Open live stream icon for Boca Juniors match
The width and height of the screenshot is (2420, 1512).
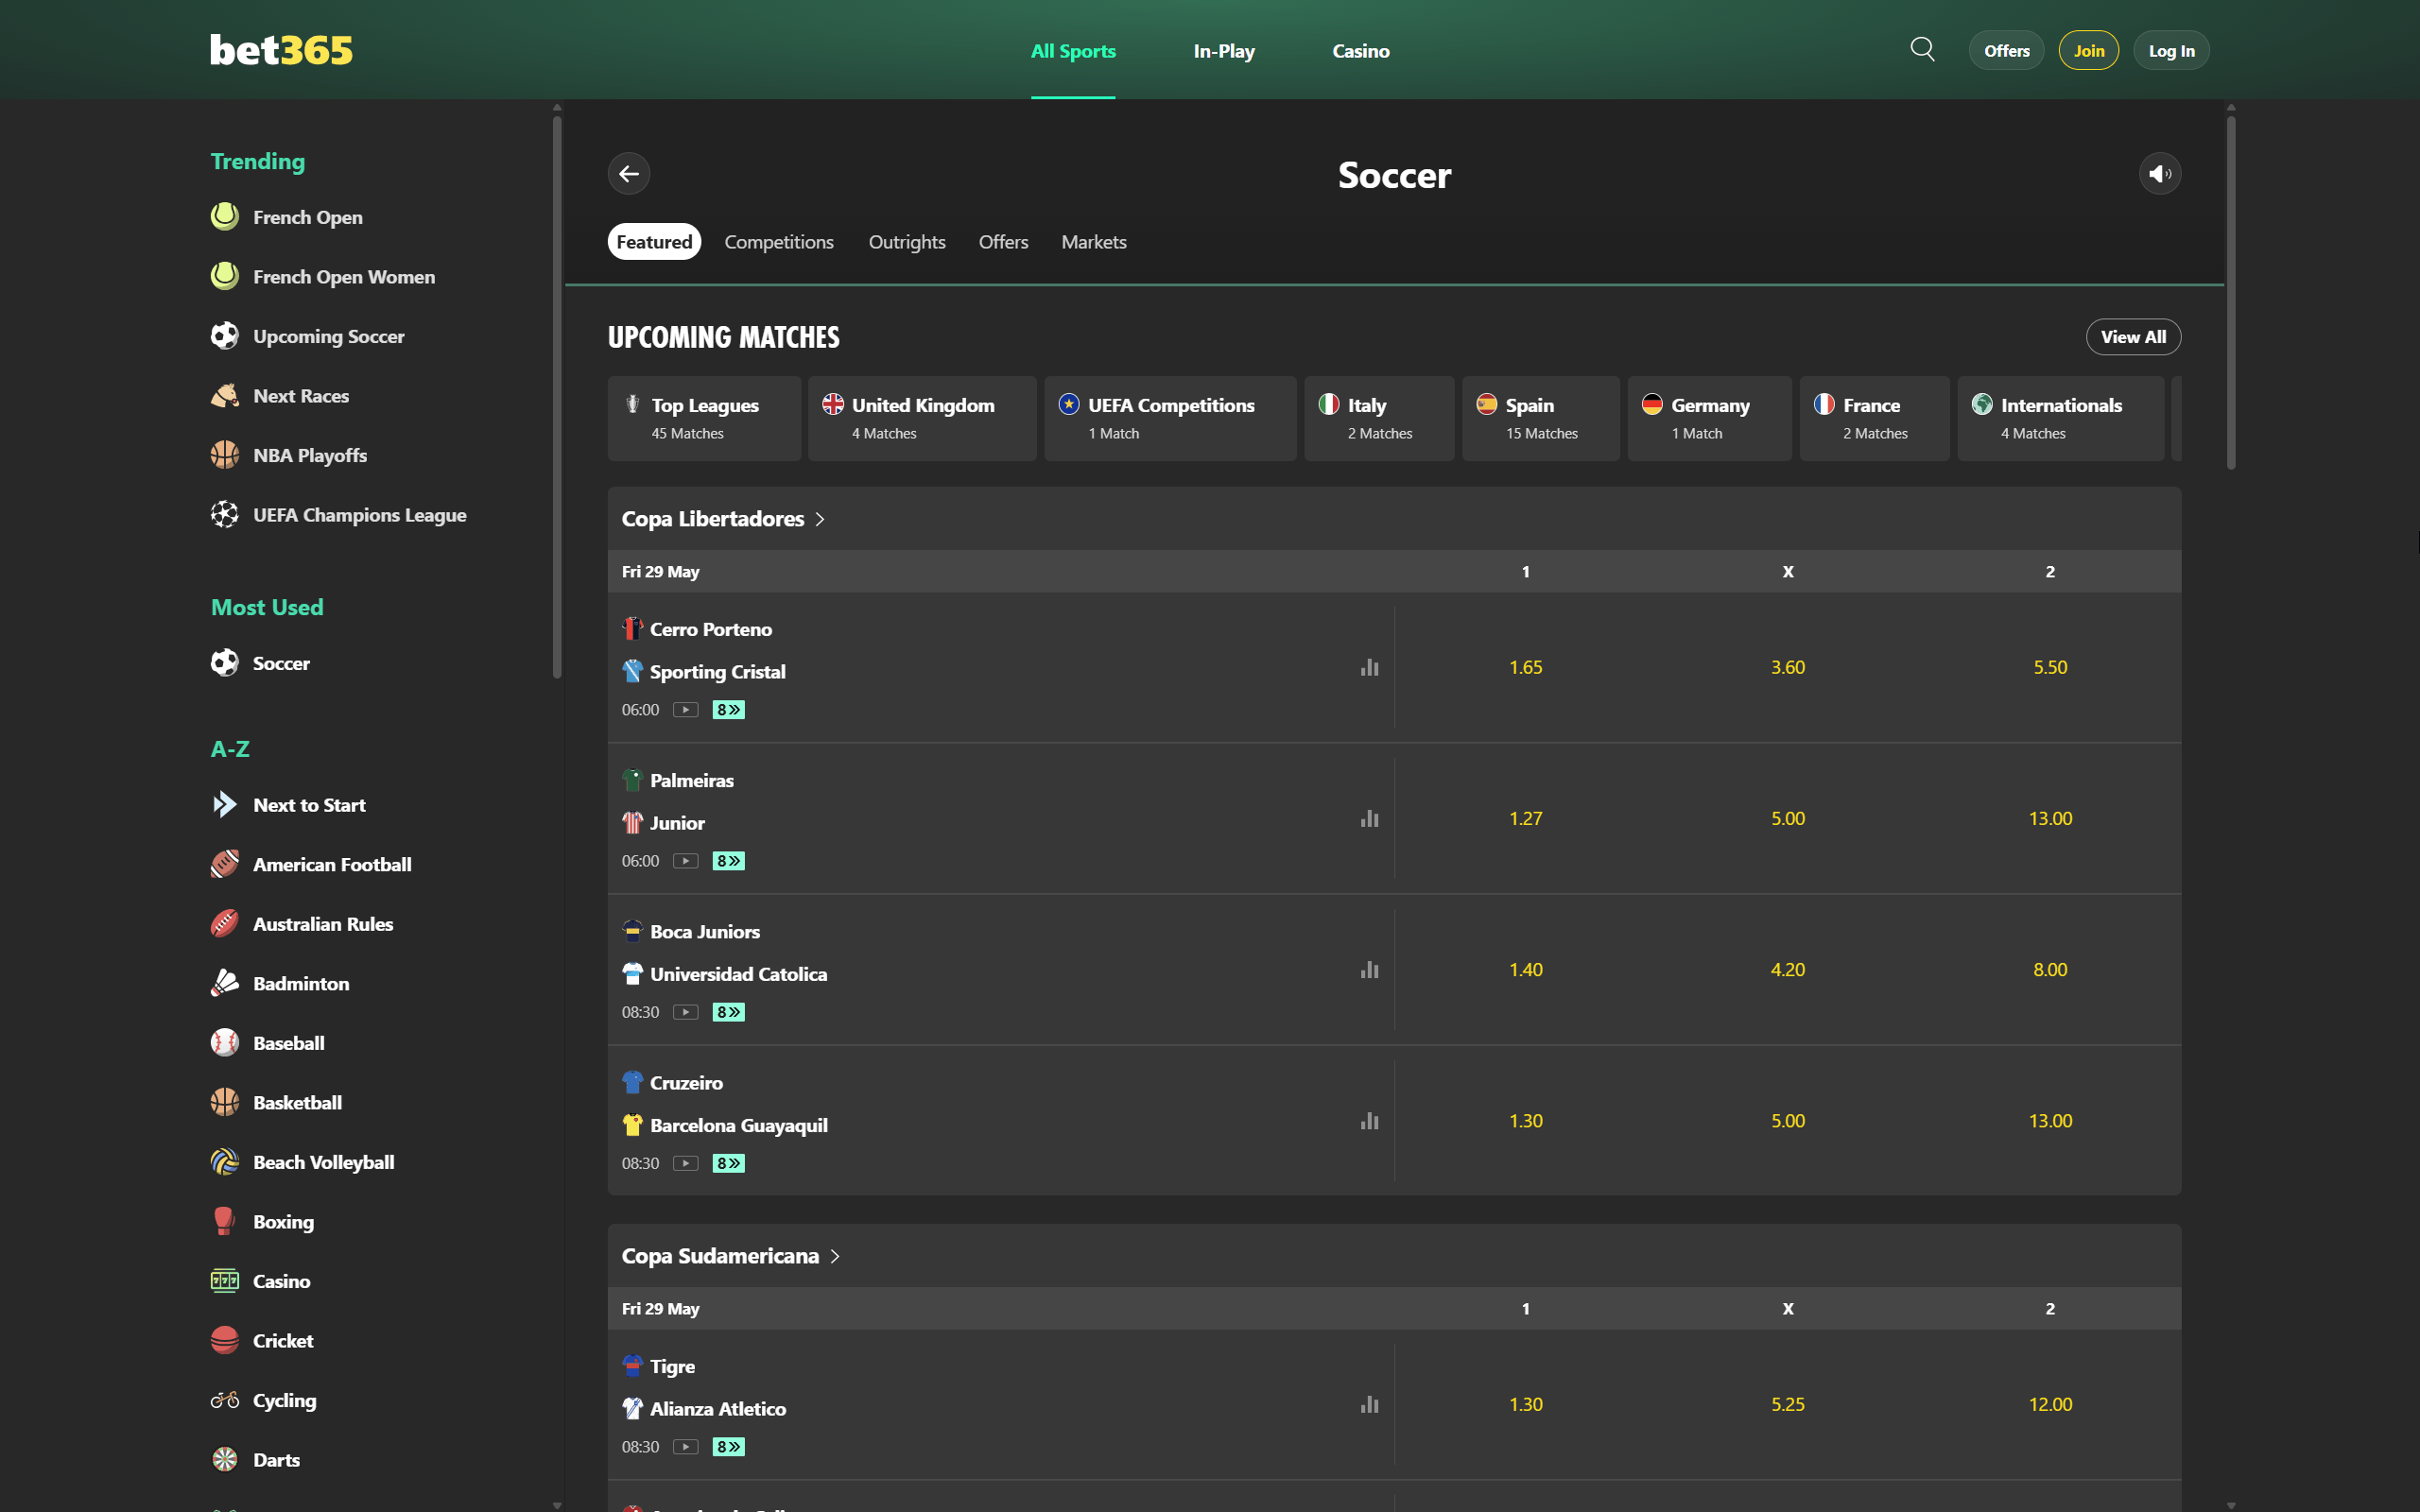click(685, 1012)
